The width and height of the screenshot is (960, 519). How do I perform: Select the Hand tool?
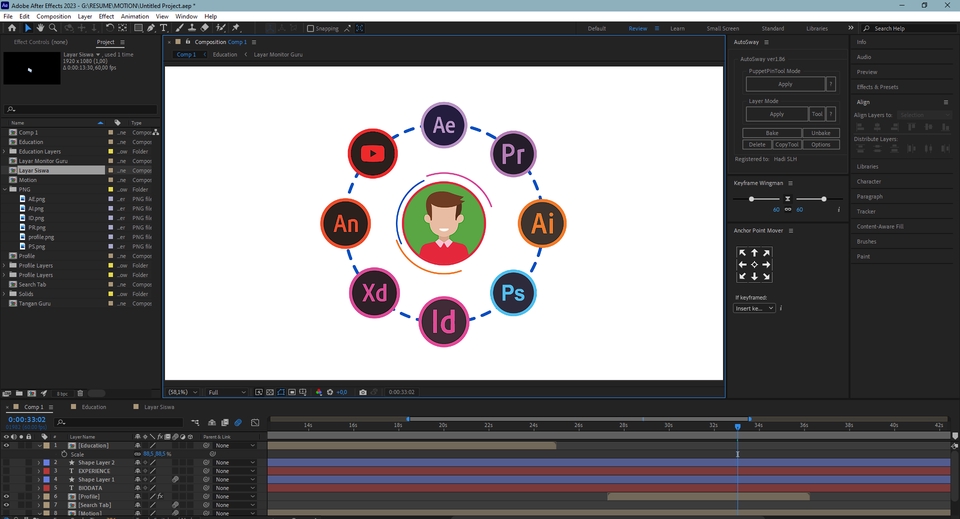tap(40, 28)
